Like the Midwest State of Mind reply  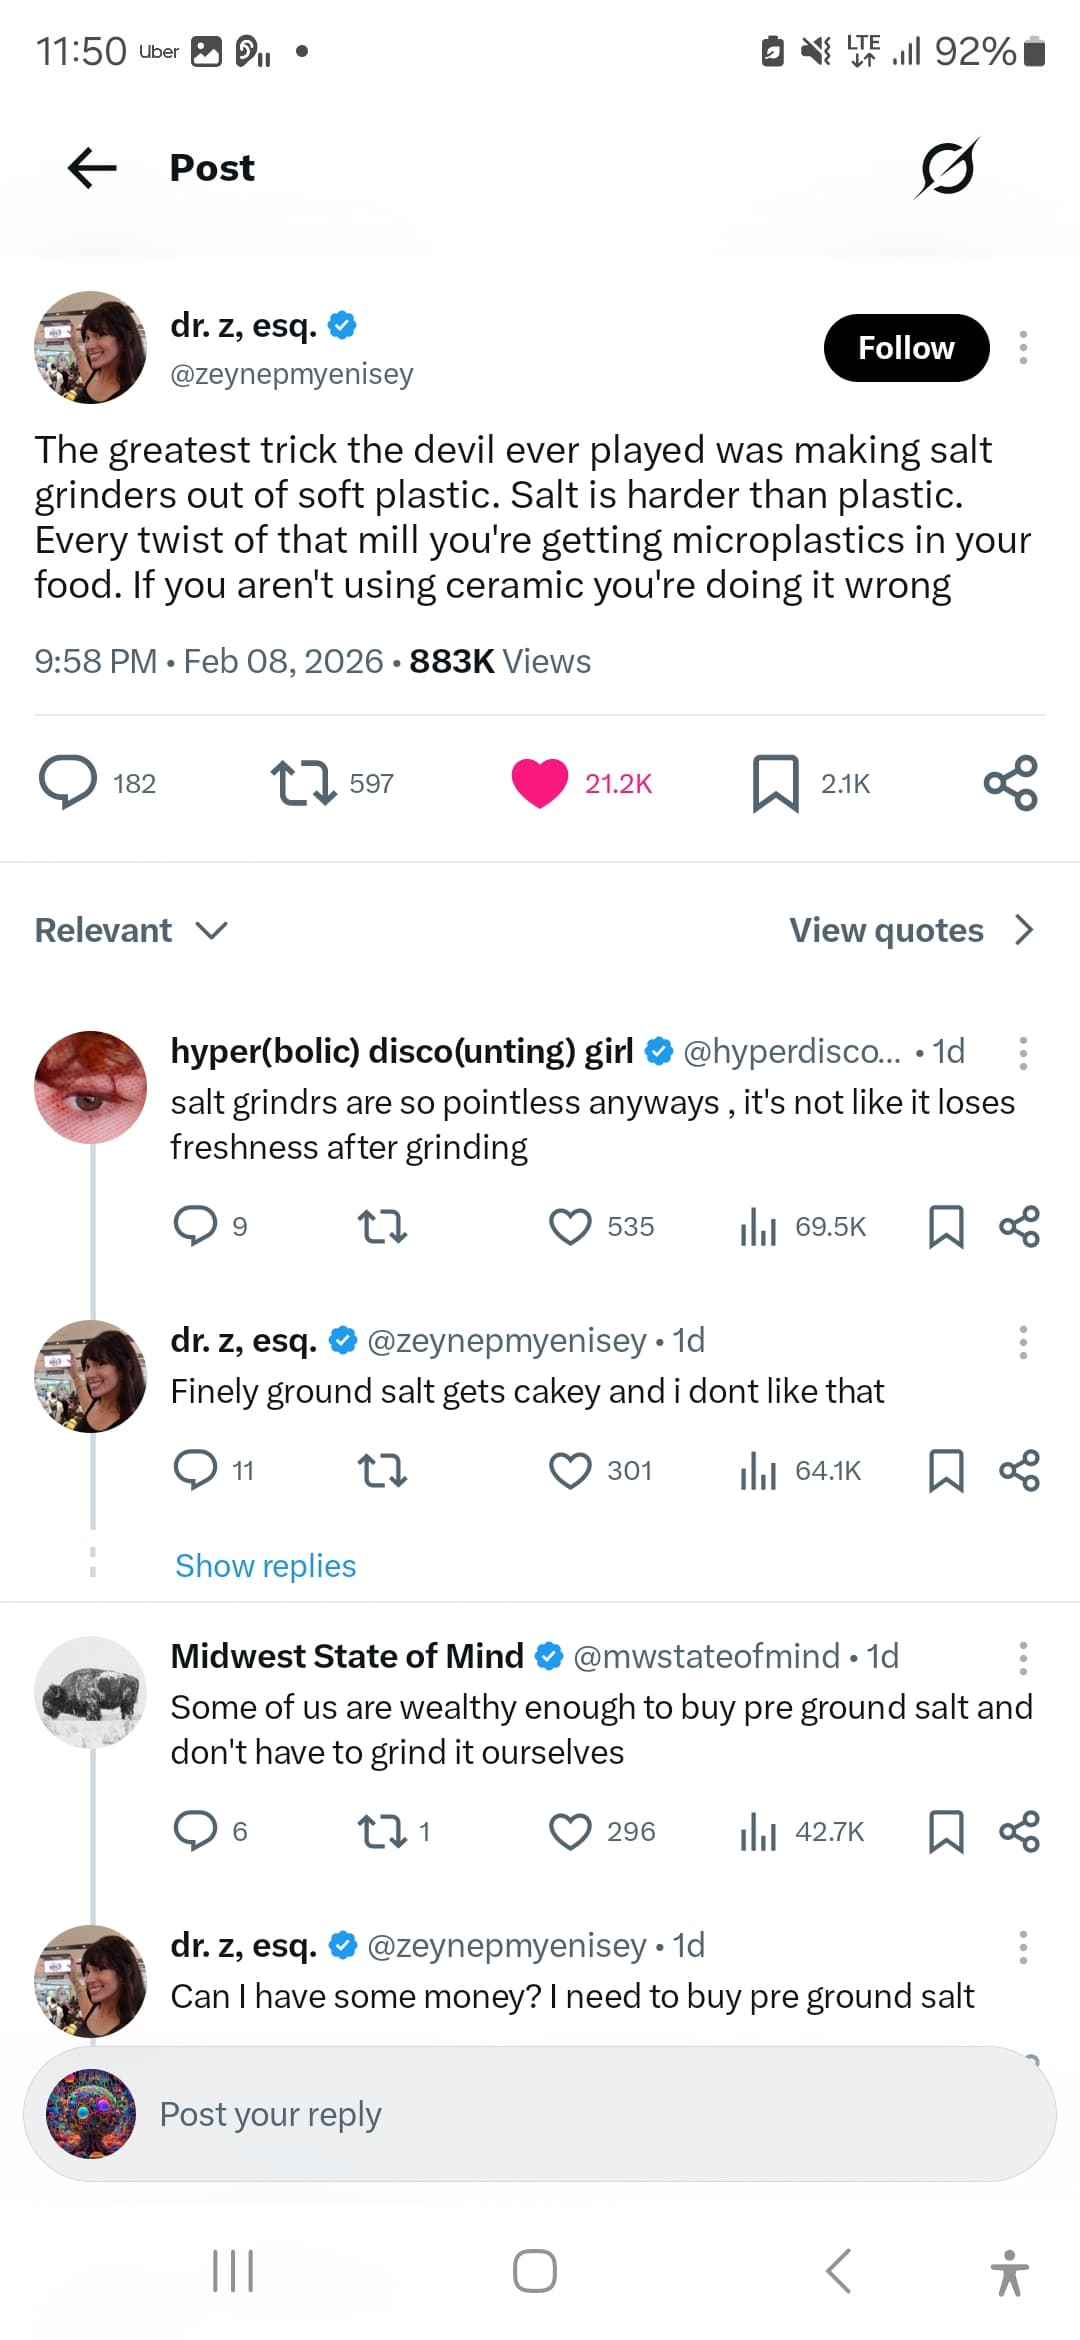(570, 1832)
